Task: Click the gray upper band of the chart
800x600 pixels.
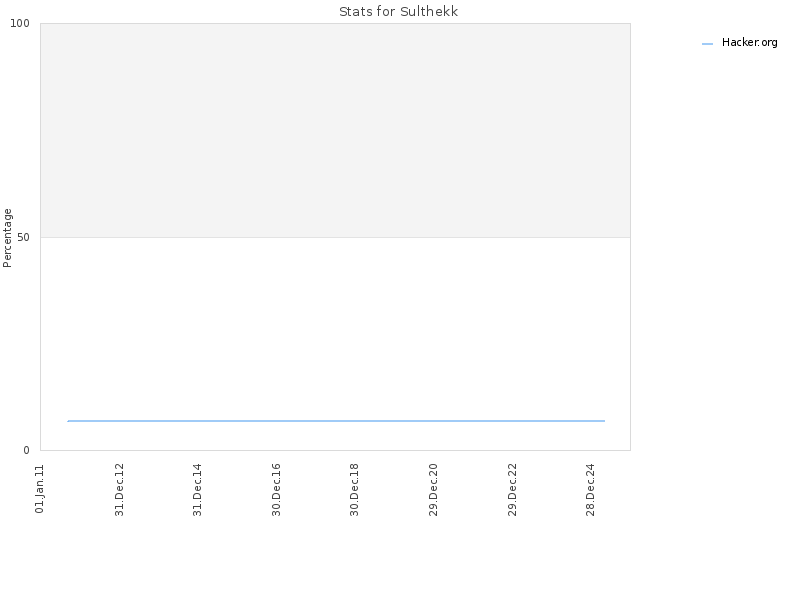Action: tap(335, 130)
